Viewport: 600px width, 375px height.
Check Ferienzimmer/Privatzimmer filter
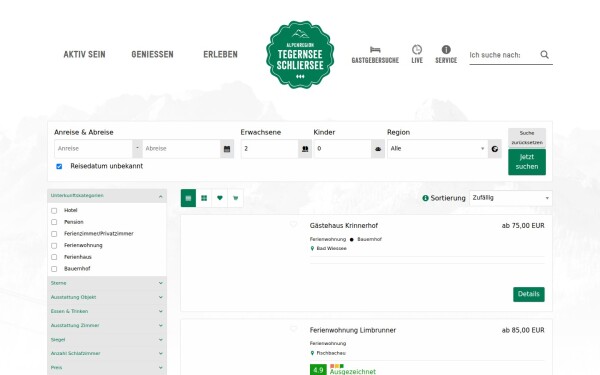[x=54, y=234]
